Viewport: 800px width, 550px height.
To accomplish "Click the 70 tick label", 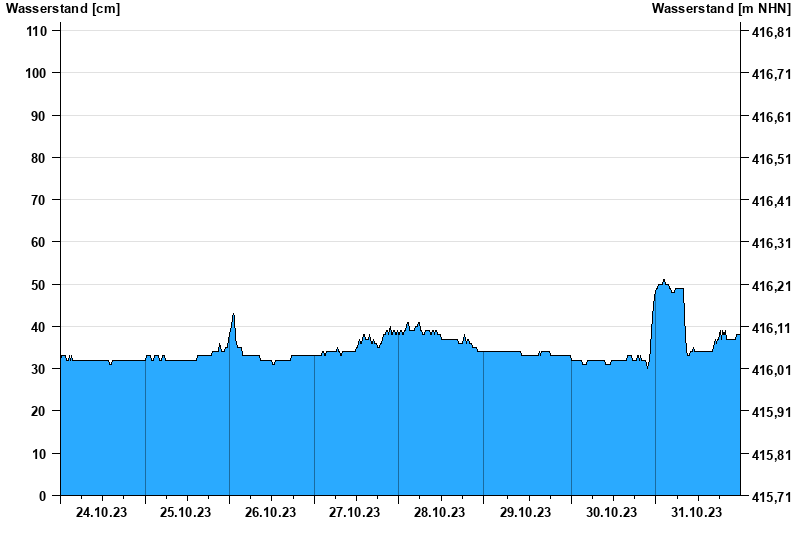I will pyautogui.click(x=39, y=200).
